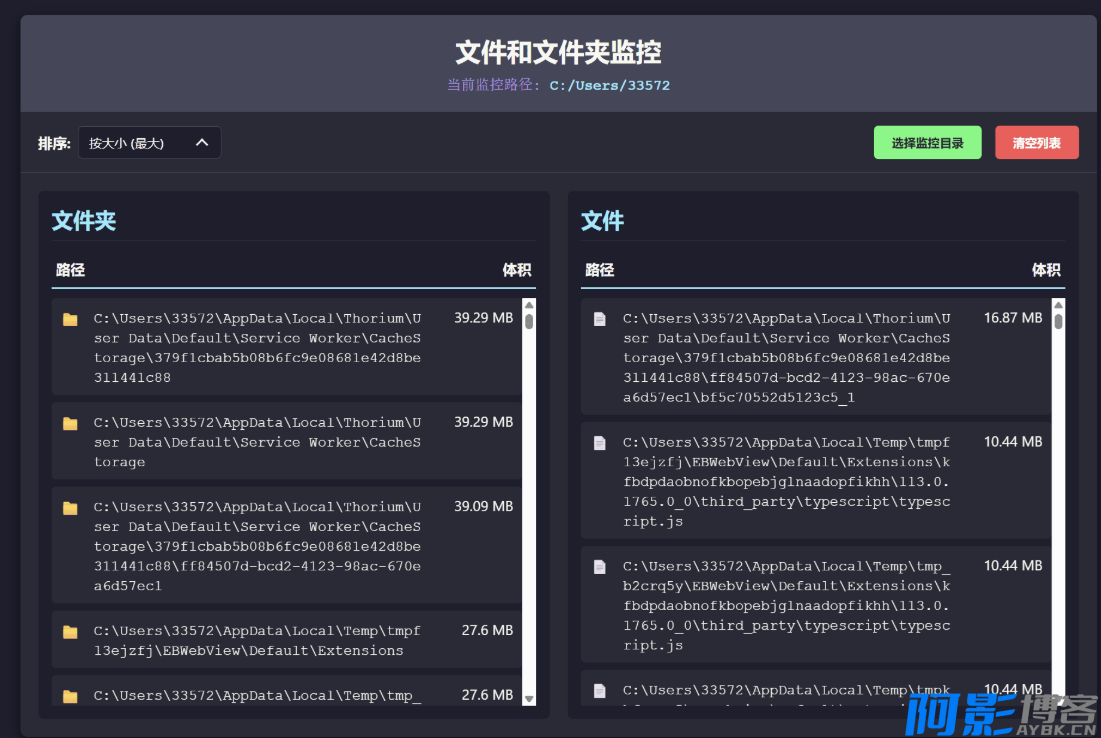The height and width of the screenshot is (738, 1101).
Task: Click file icon of tmp_b2crq5y typescript.js entry
Action: [x=600, y=567]
